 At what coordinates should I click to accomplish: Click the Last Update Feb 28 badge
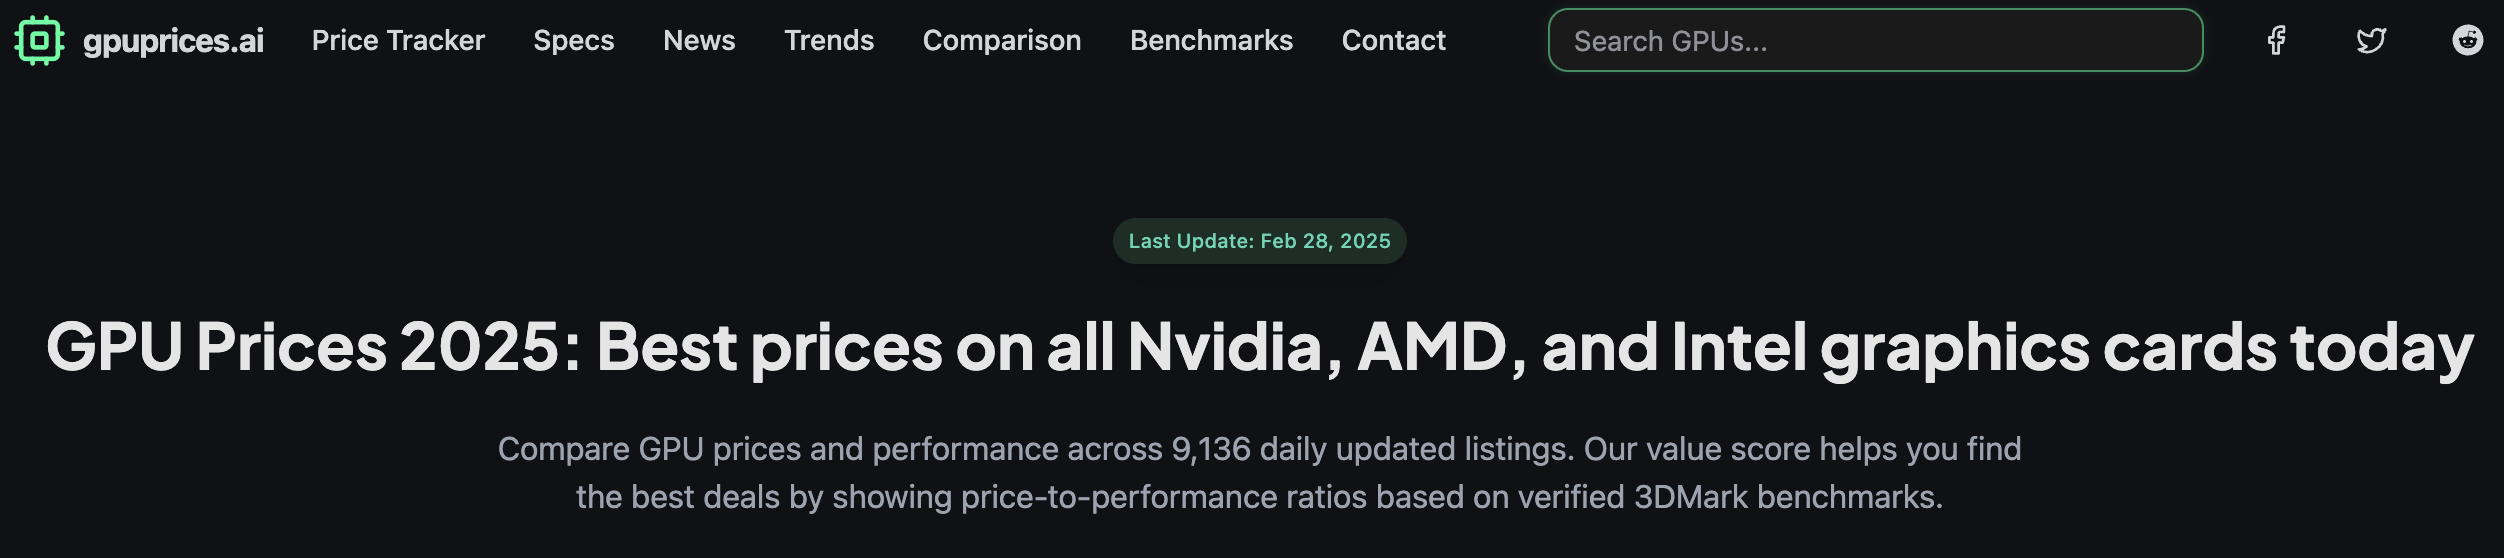tap(1259, 241)
